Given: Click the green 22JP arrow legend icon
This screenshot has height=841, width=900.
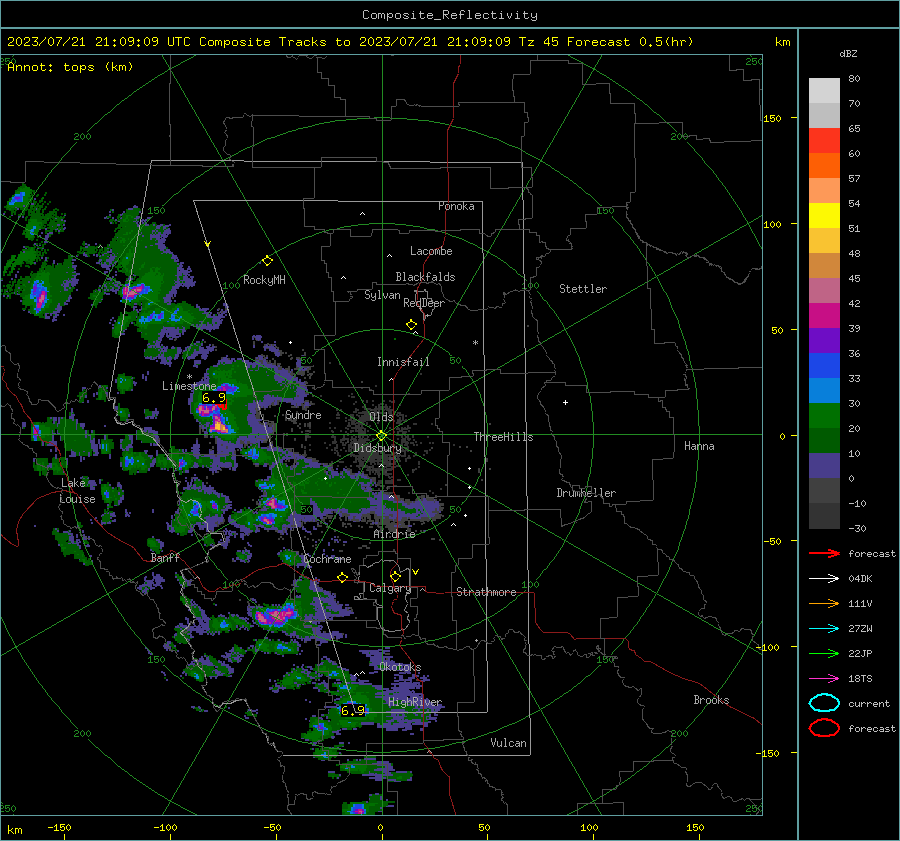Looking at the screenshot, I should pos(824,653).
